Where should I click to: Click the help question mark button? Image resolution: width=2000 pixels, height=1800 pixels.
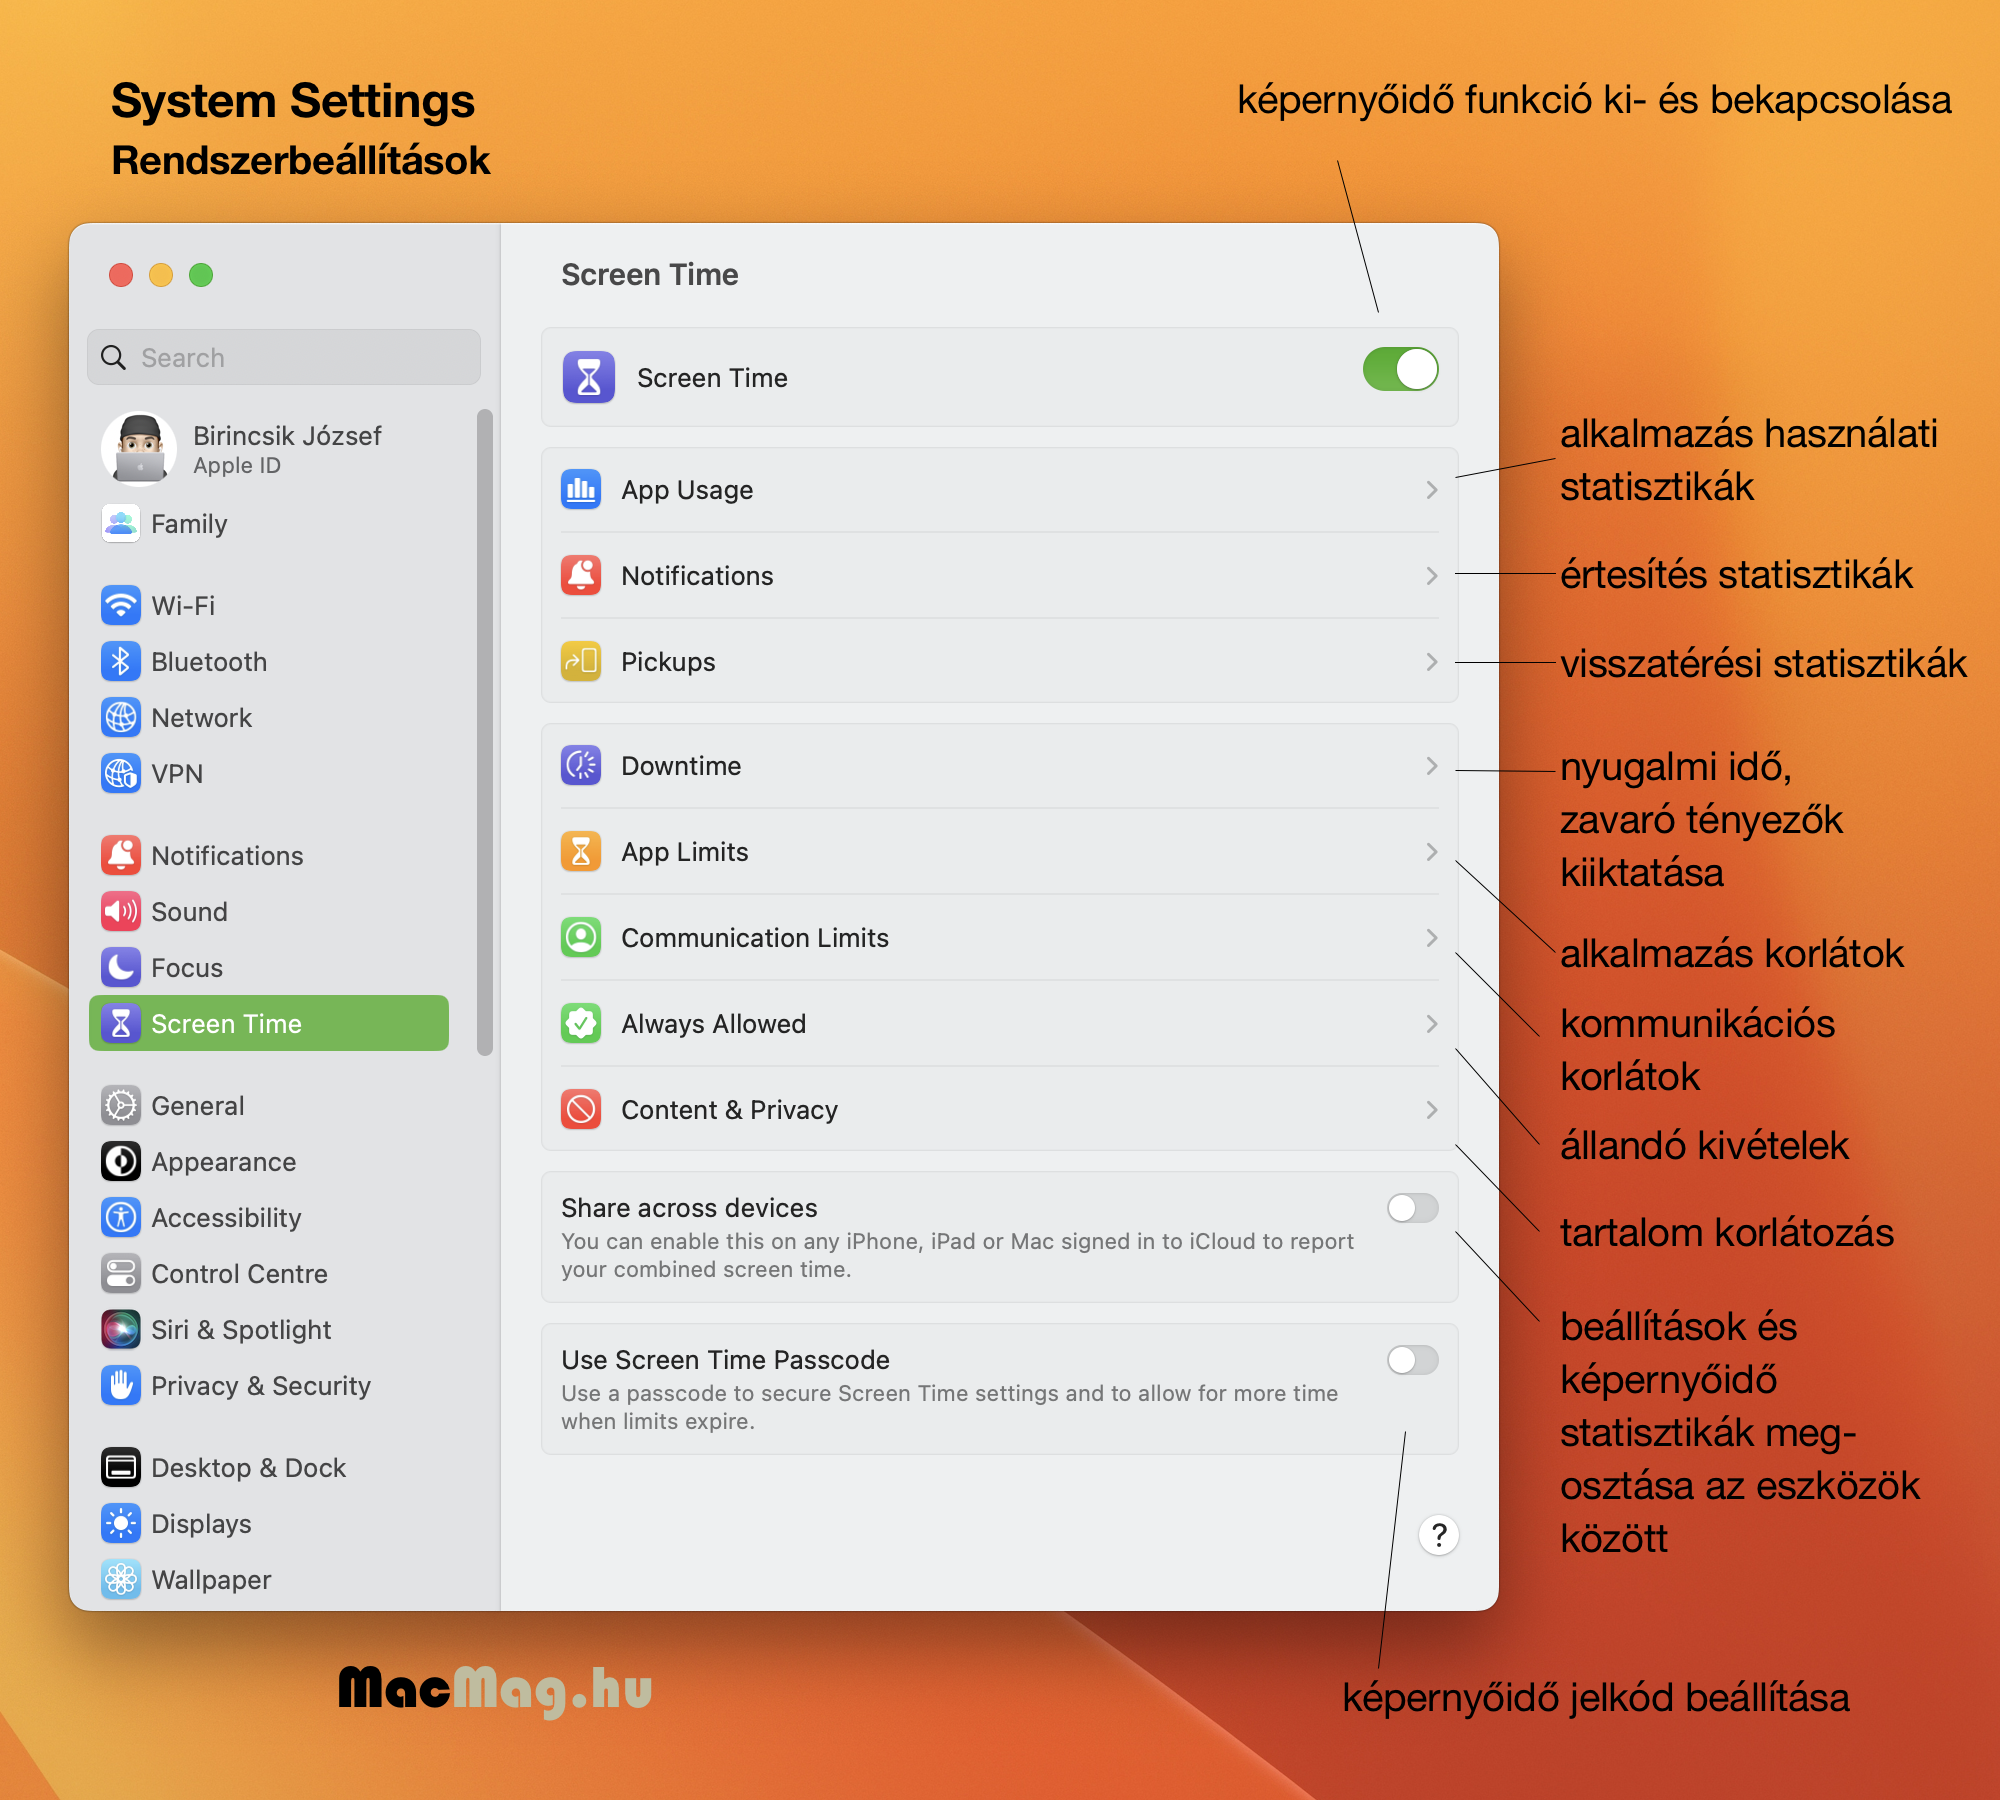(1439, 1535)
